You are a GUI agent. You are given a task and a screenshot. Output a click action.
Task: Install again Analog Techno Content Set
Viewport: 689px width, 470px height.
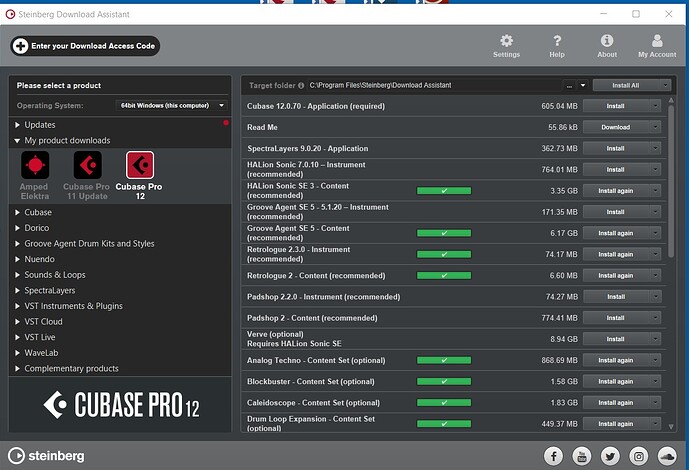coord(616,360)
